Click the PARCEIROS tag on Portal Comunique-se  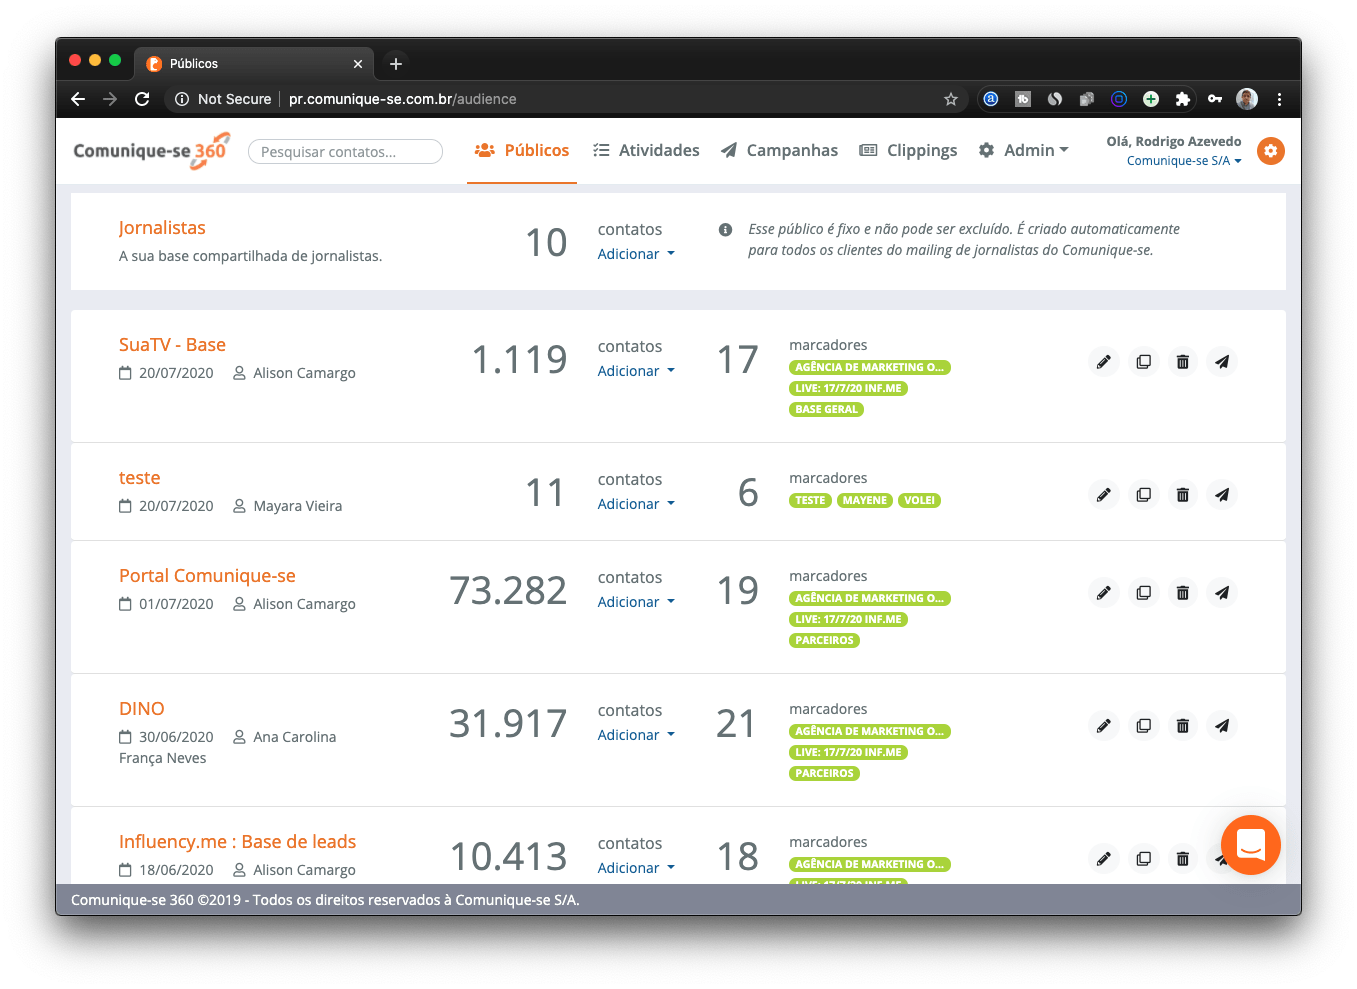[824, 640]
